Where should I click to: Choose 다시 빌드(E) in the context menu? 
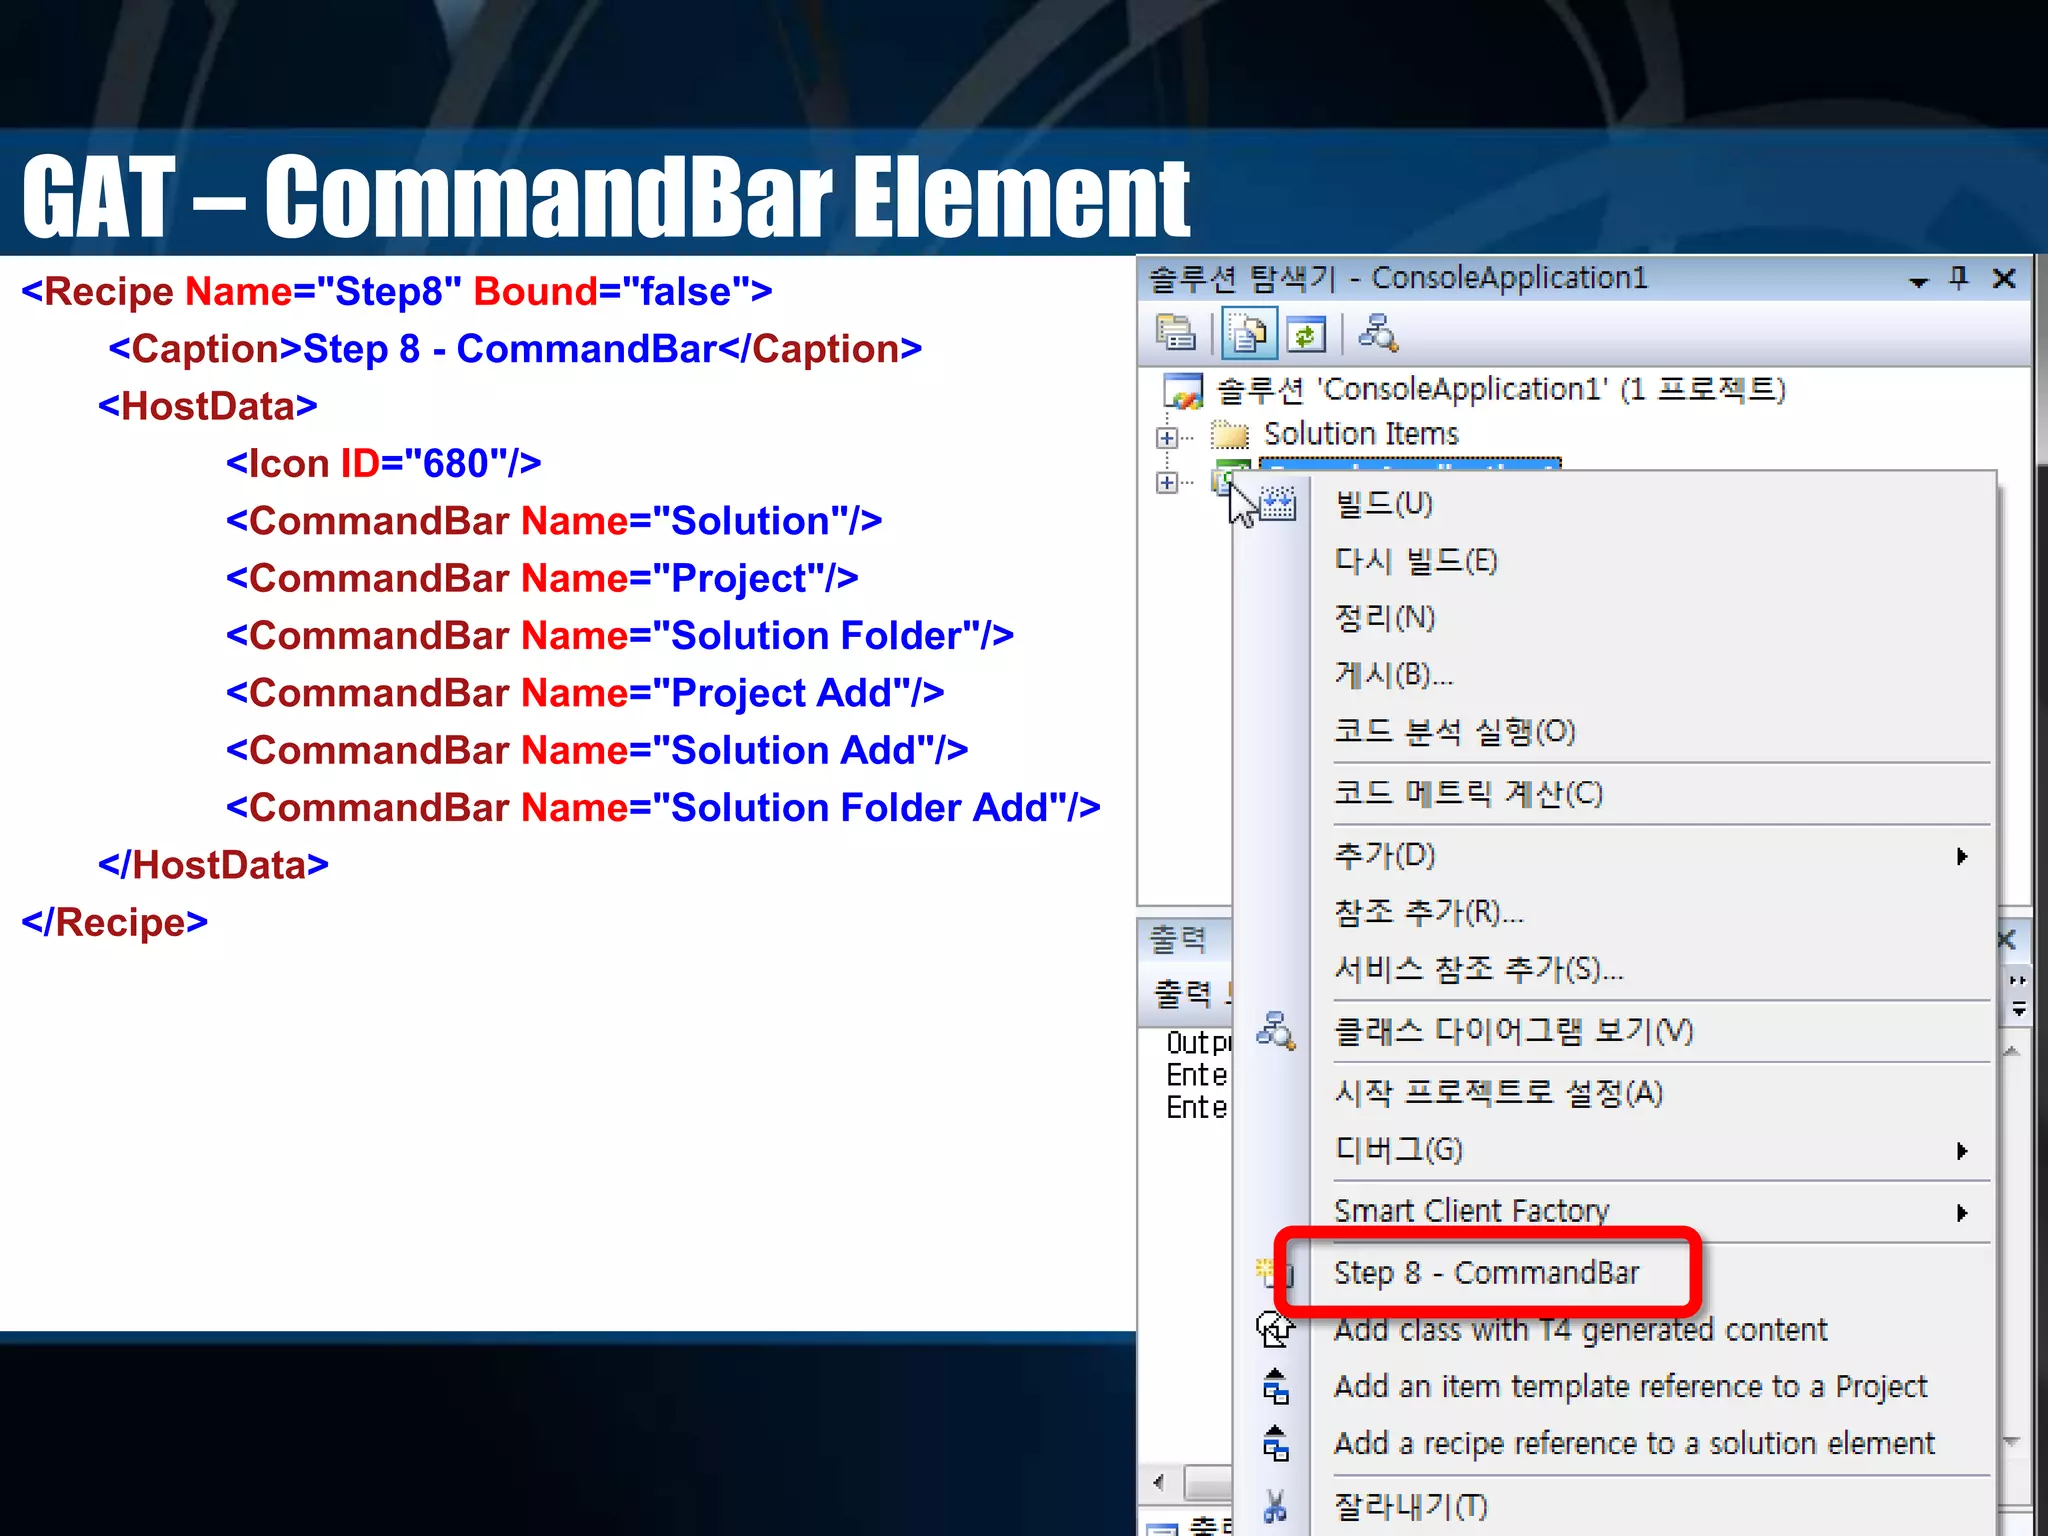(x=1416, y=560)
